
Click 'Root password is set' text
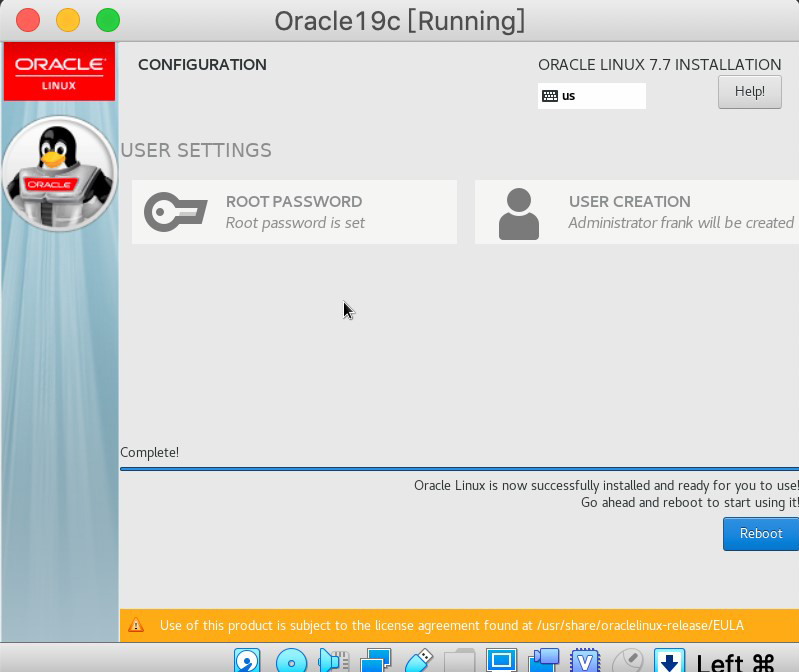295,223
